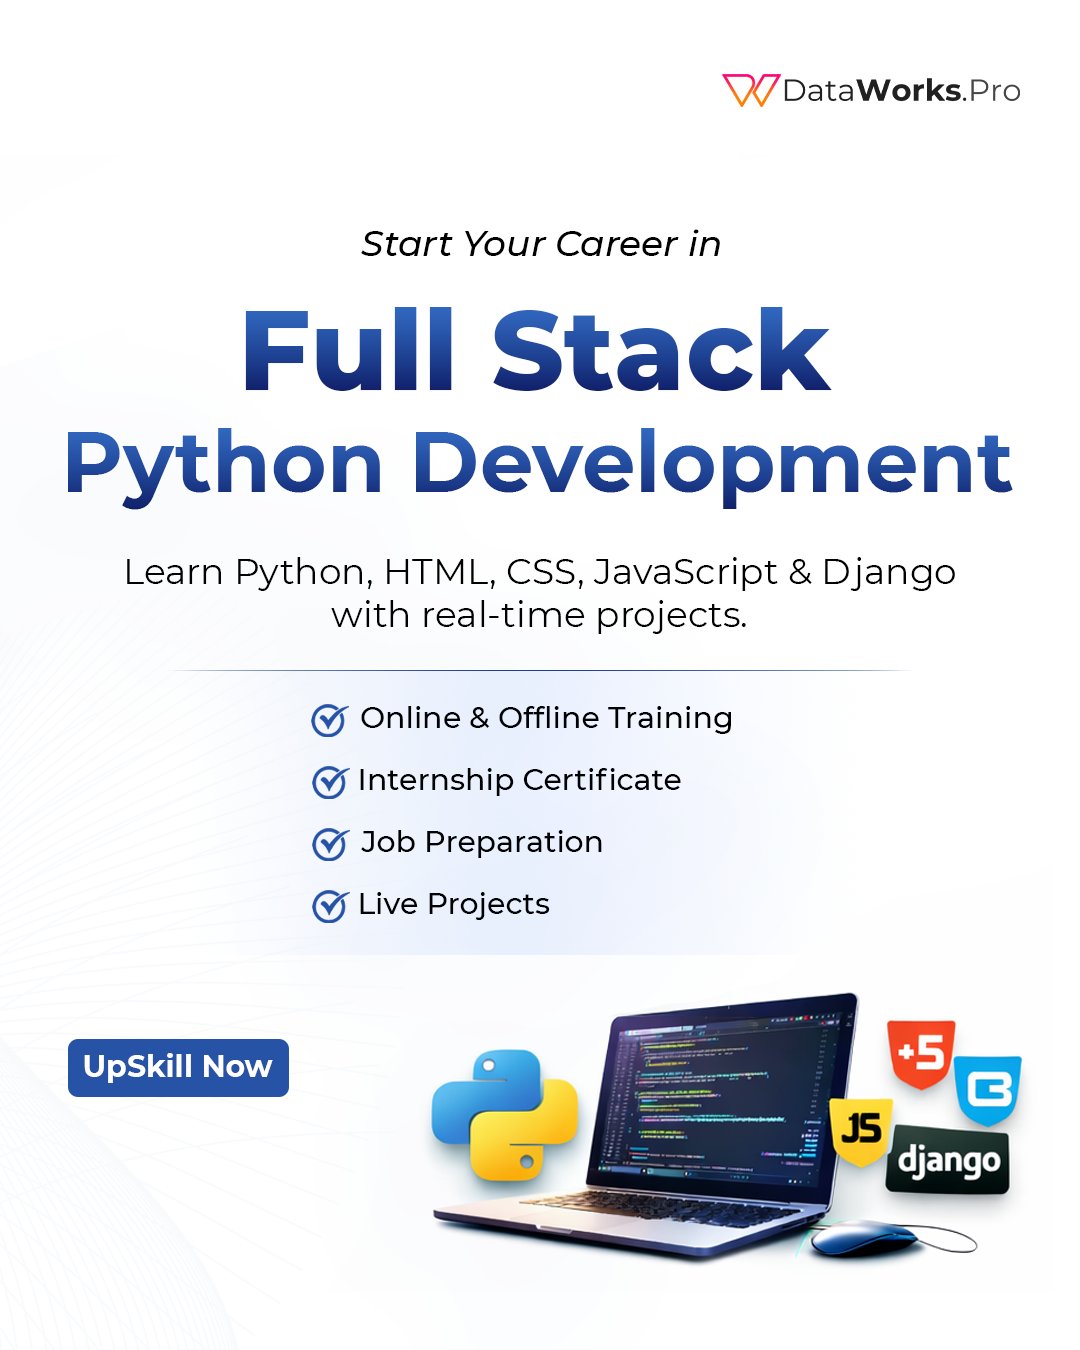Select the JS shield icon
The image size is (1080, 1350).
click(x=861, y=1131)
